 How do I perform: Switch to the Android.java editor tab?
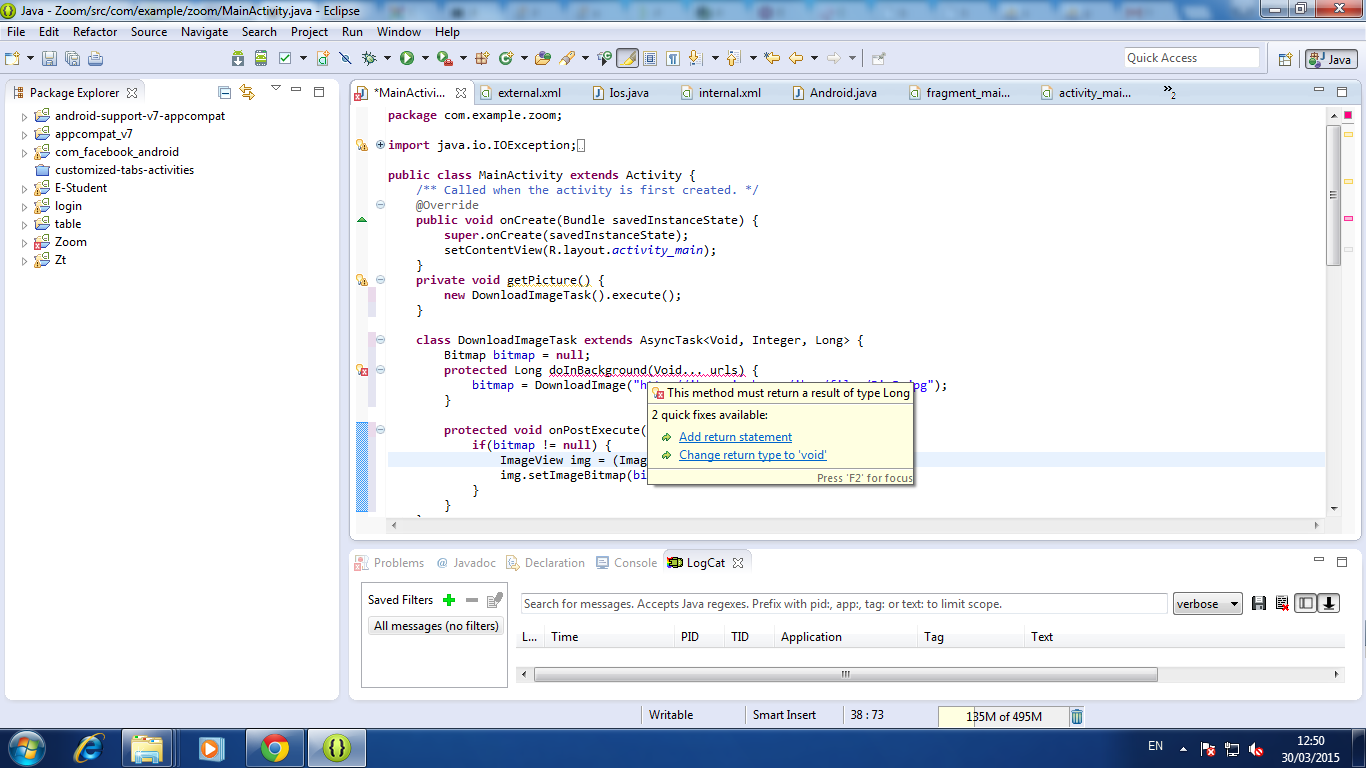(835, 93)
